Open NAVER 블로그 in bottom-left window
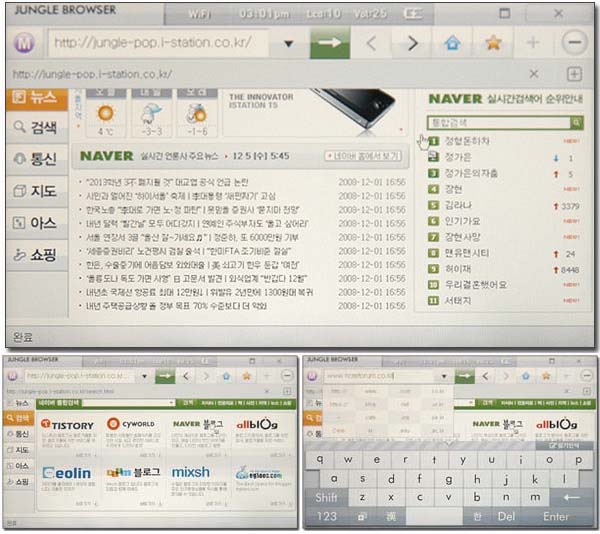600x534 pixels. click(x=198, y=424)
